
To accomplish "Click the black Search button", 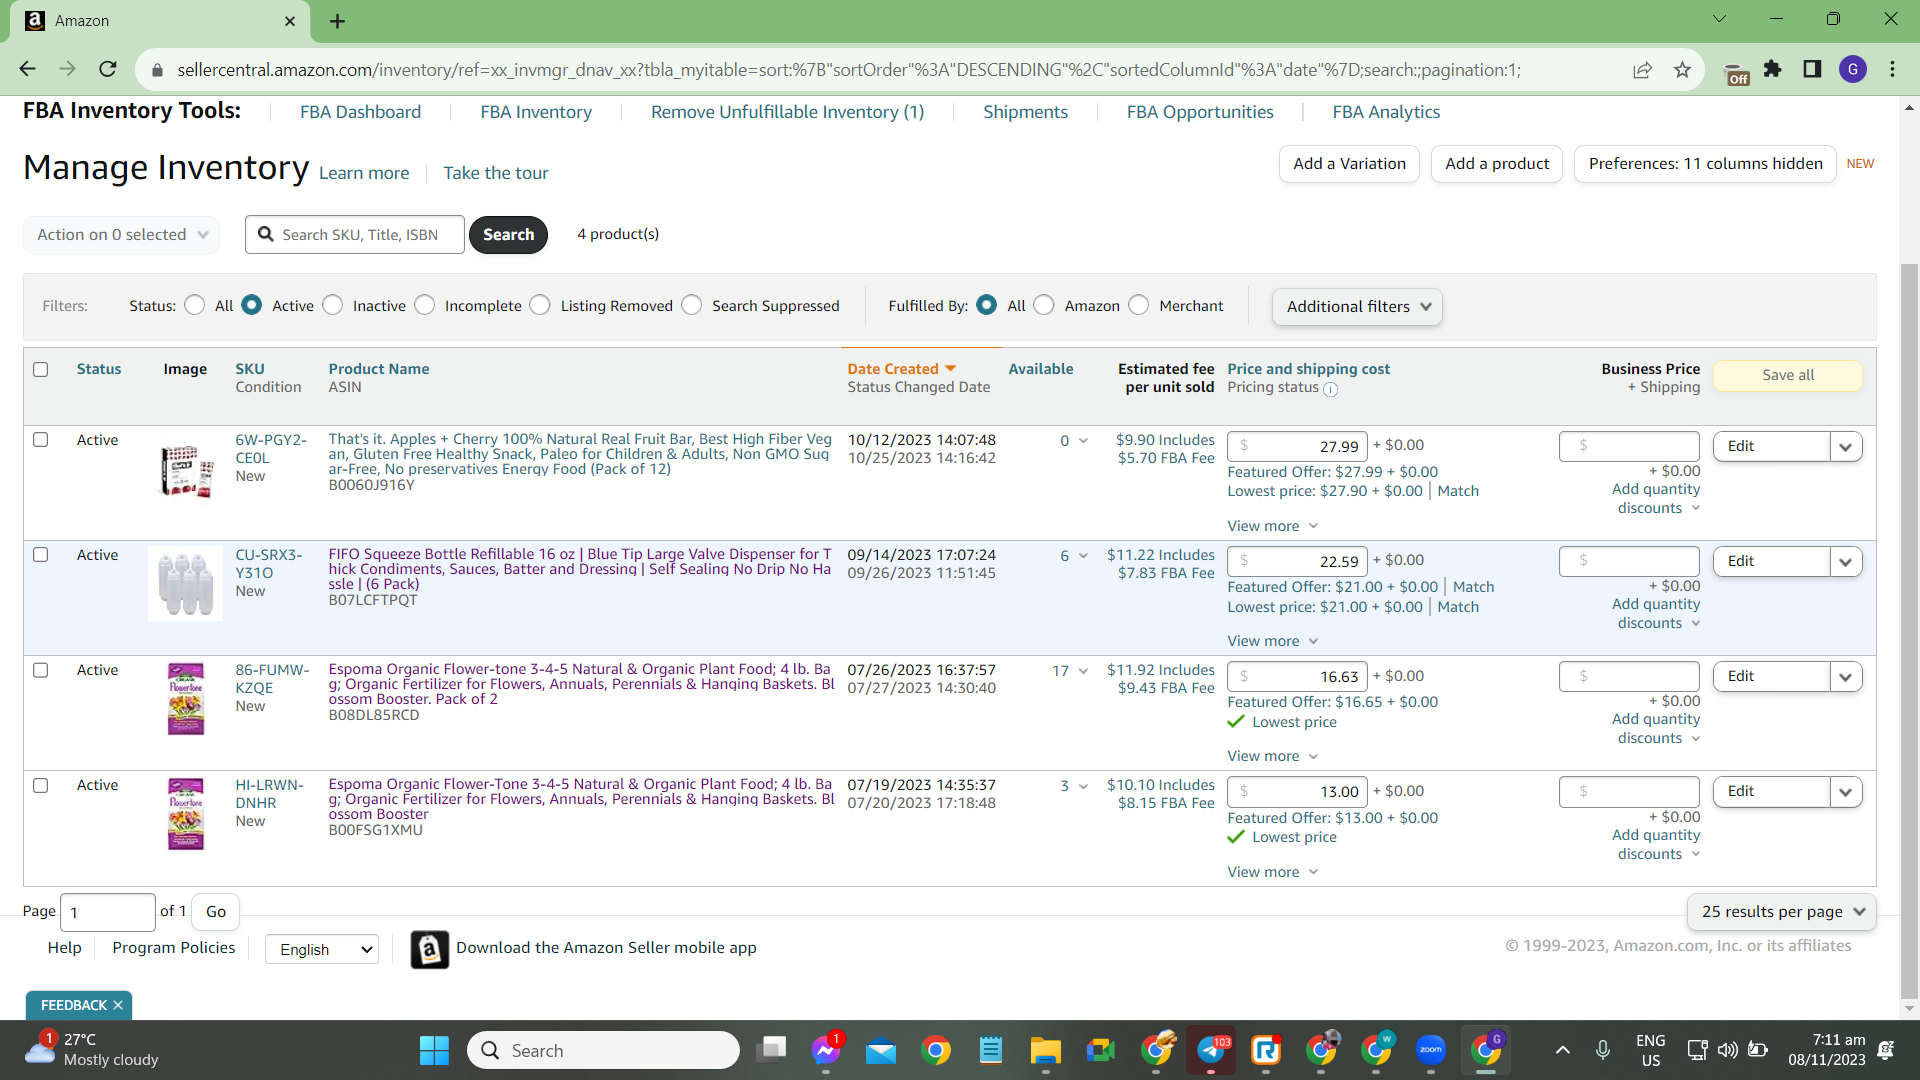I will (508, 235).
